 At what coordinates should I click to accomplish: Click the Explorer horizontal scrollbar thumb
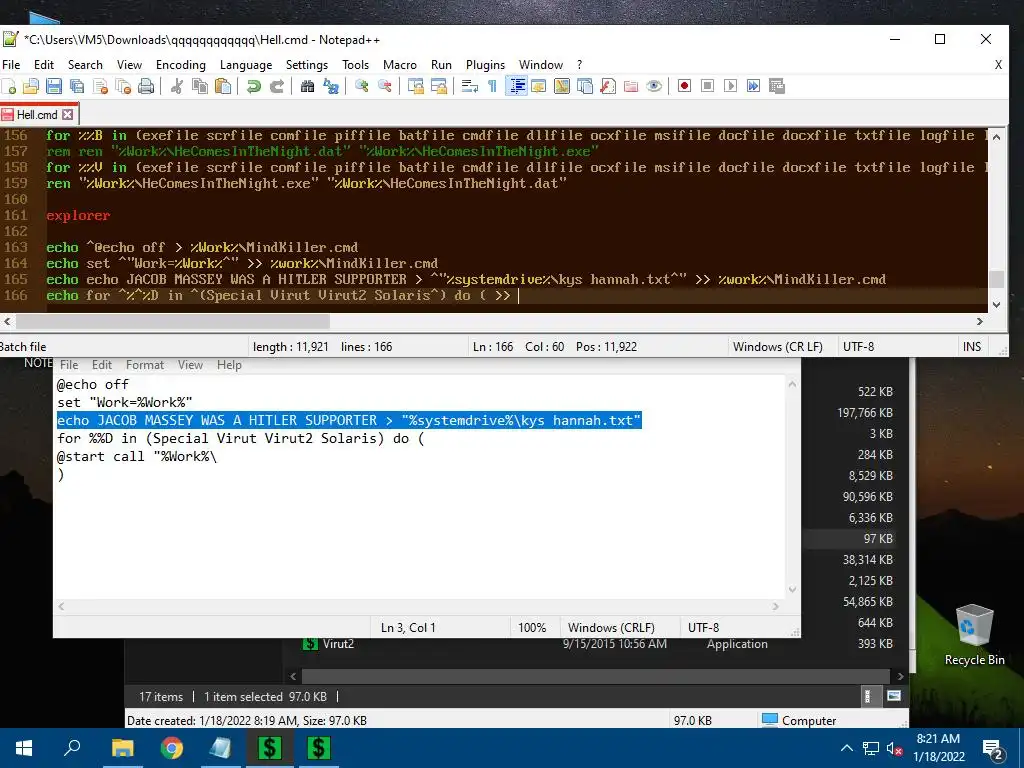(x=595, y=676)
